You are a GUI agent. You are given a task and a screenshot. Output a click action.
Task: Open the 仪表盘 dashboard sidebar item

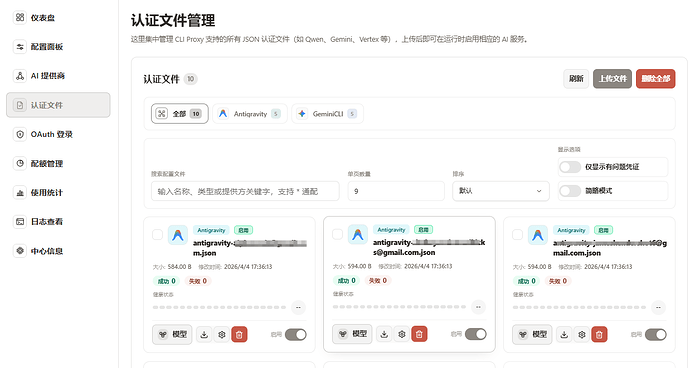[x=58, y=18]
